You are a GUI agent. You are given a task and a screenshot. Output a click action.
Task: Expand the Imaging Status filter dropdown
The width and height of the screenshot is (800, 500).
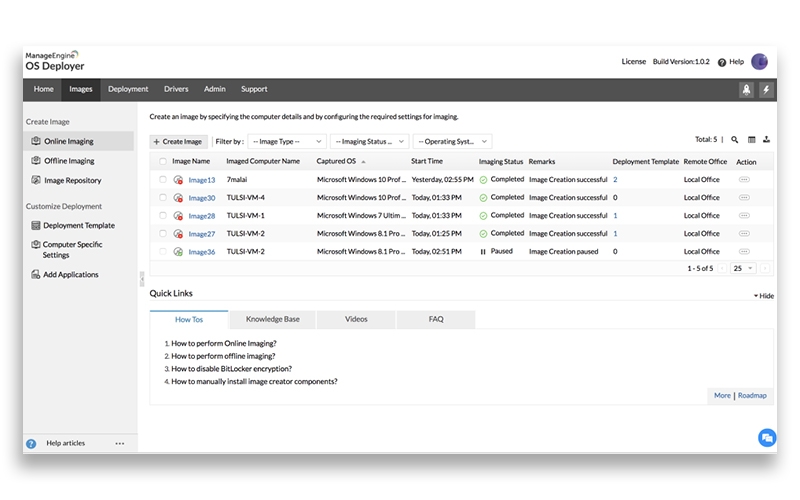point(370,142)
